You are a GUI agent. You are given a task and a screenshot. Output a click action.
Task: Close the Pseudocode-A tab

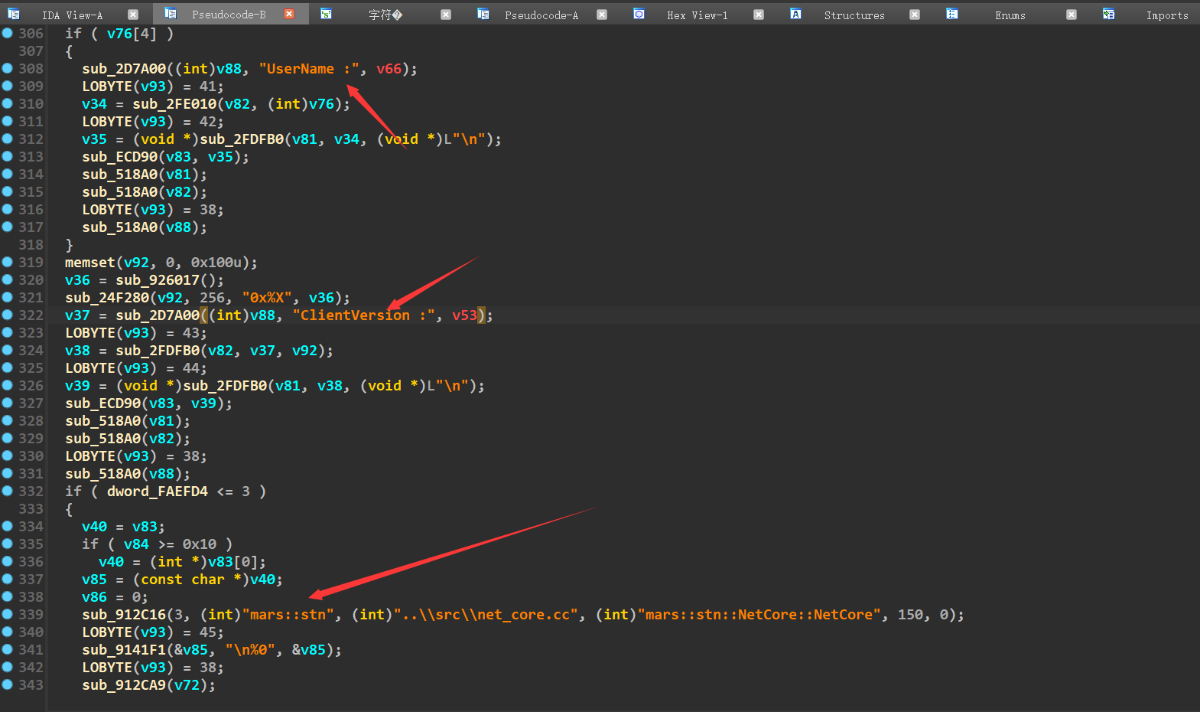(x=602, y=14)
